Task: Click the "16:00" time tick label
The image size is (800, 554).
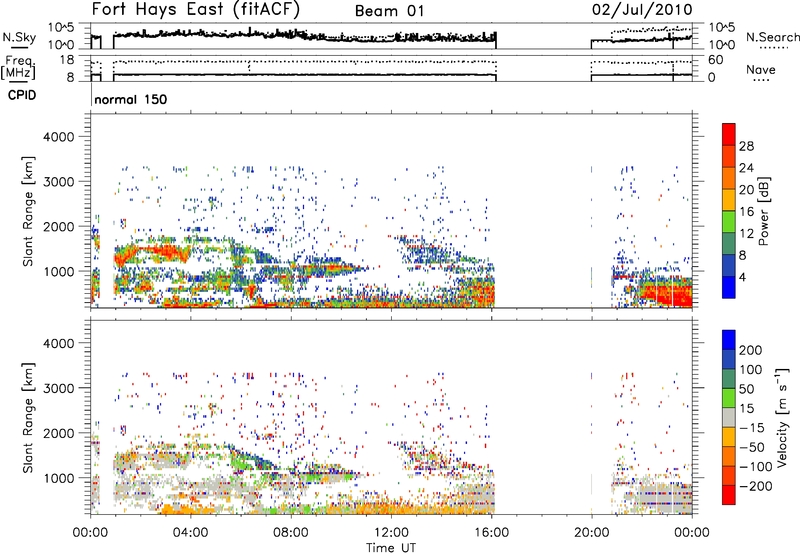Action: click(x=491, y=533)
